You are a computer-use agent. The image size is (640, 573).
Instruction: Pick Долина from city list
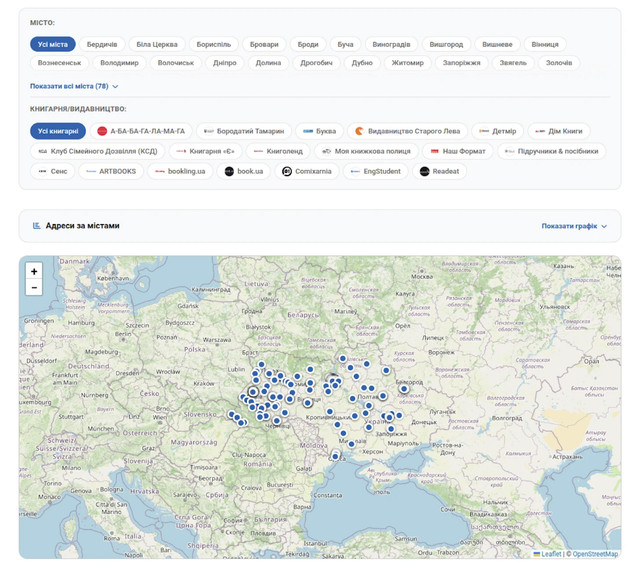[268, 63]
